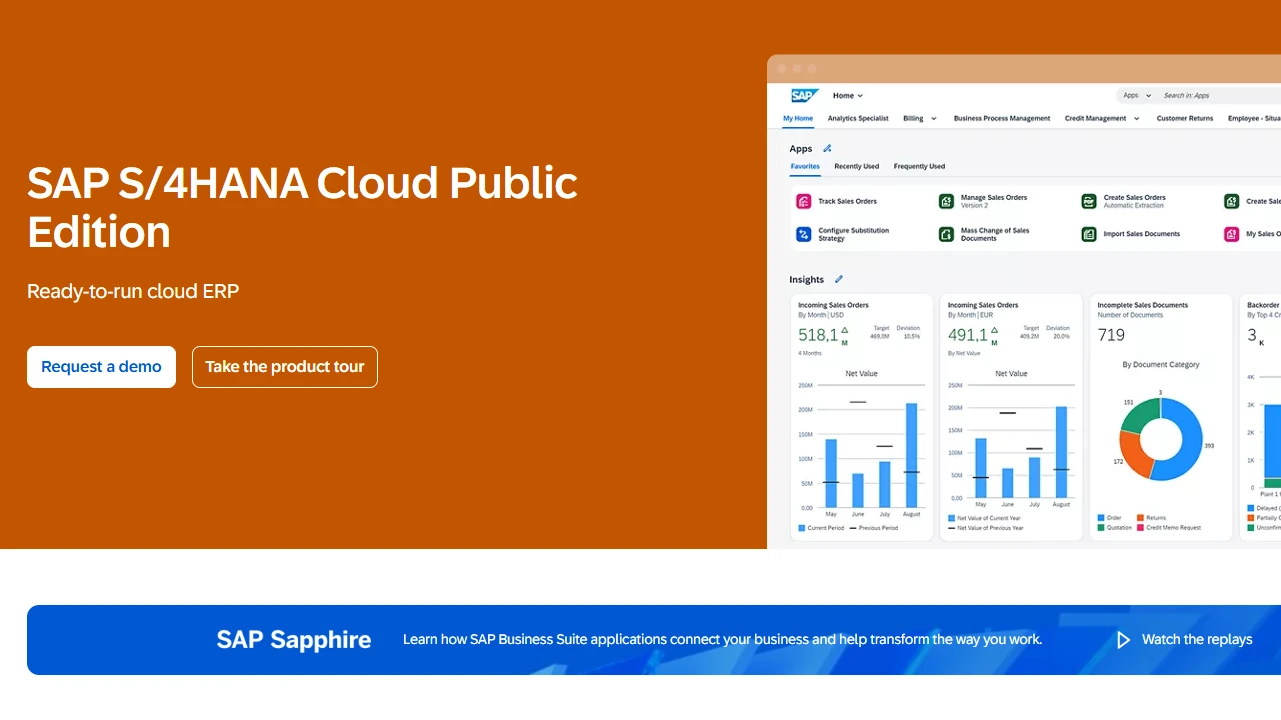Viewport: 1281px width, 720px height.
Task: Click the Ready-to-run cloud ERP subtitle
Action: 133,292
